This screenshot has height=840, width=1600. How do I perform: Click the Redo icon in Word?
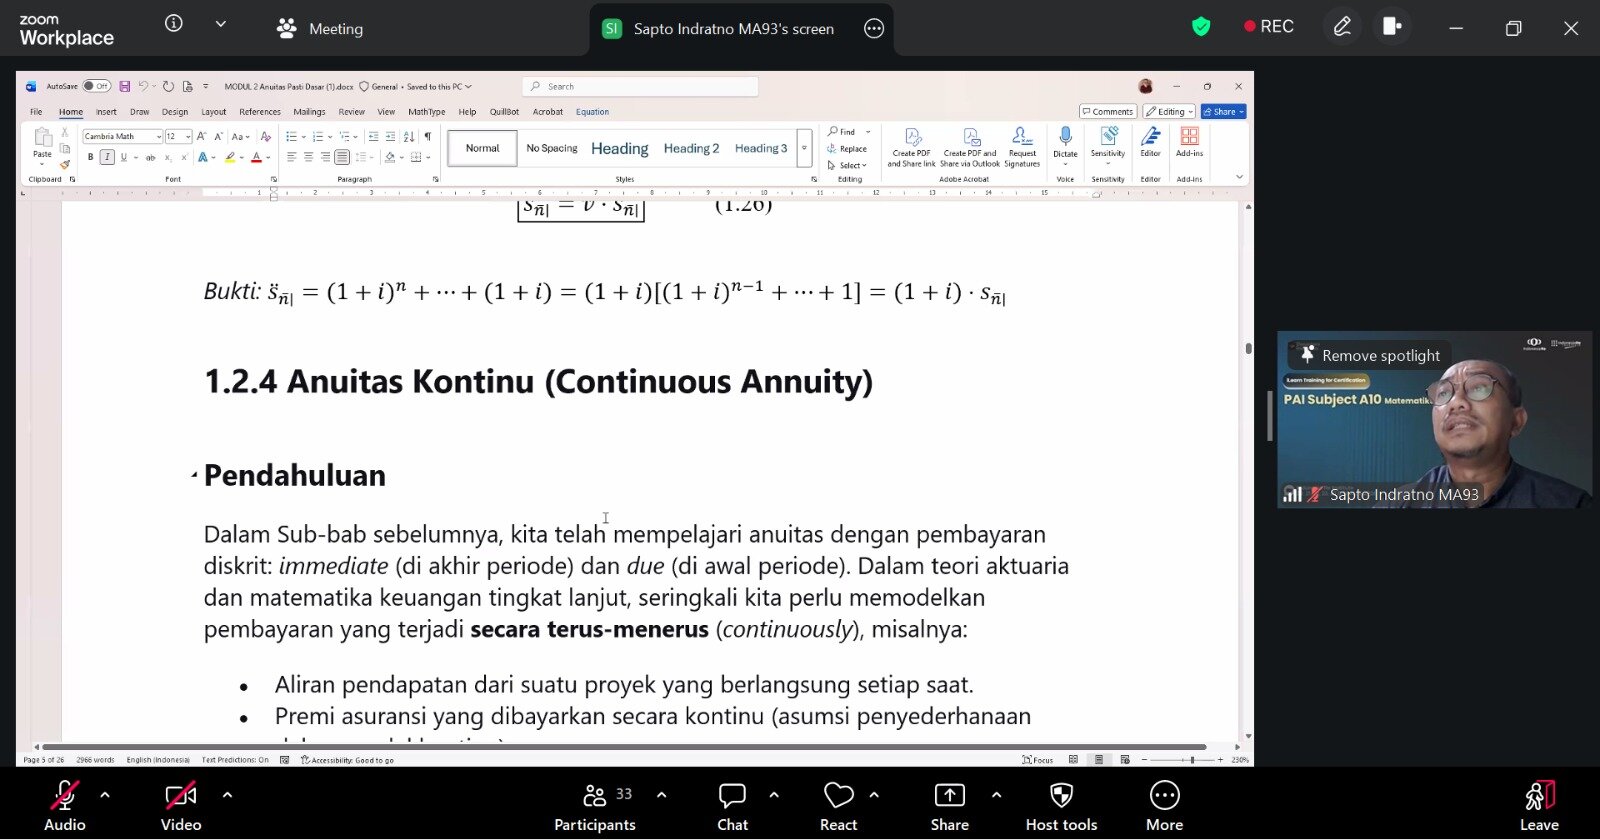[168, 87]
